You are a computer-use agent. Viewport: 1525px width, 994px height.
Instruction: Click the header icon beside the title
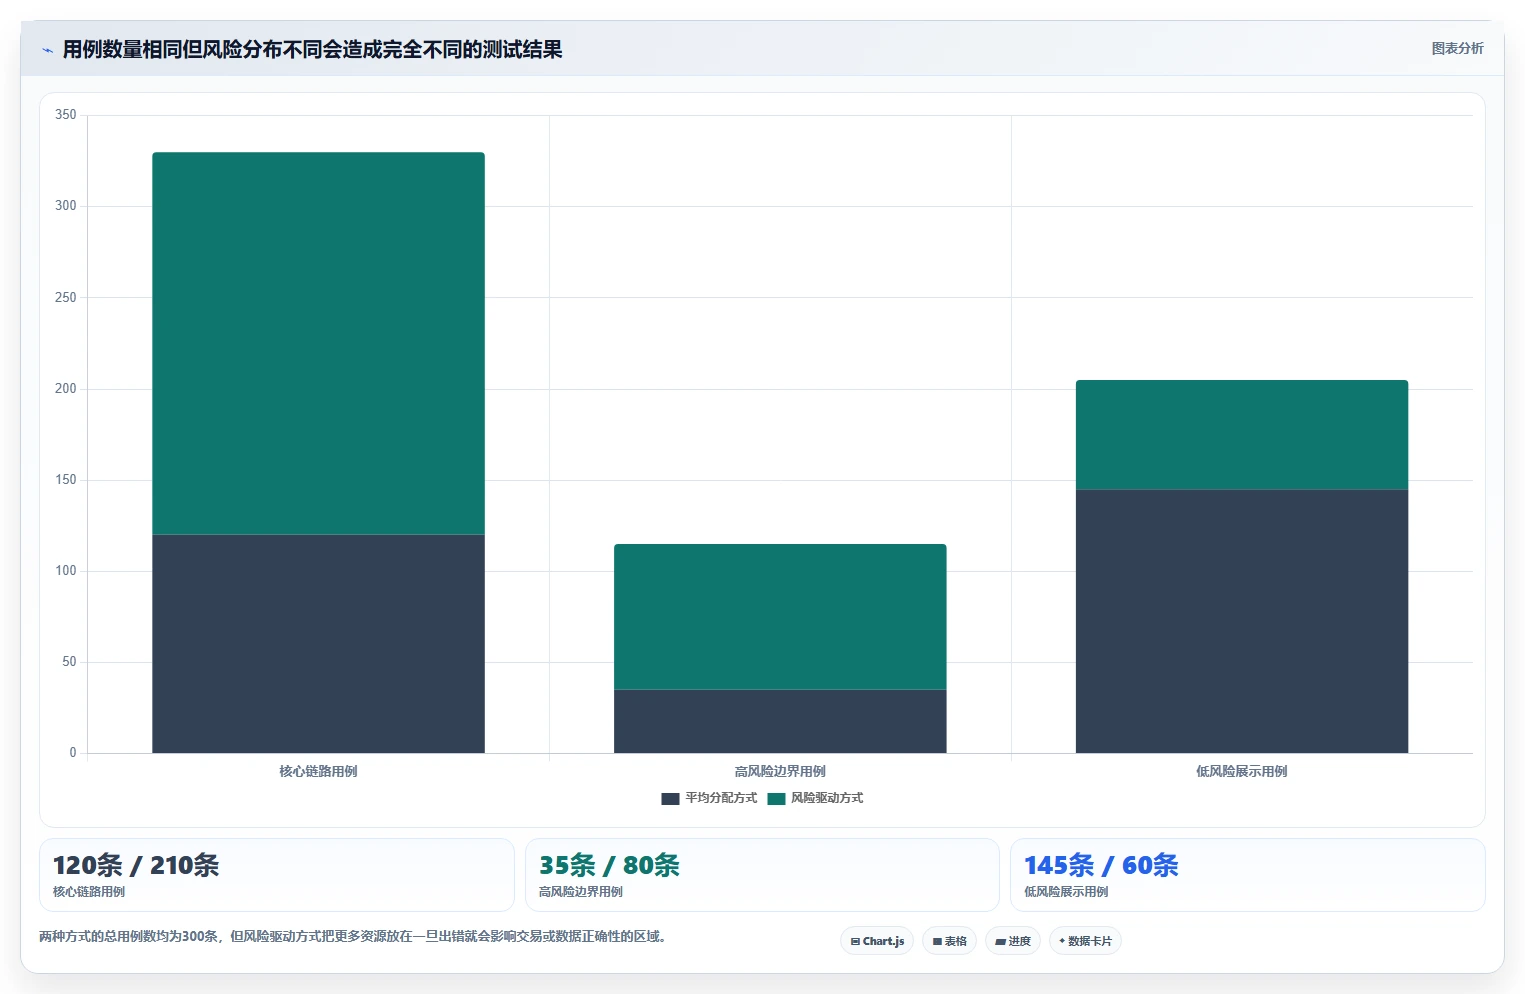click(x=47, y=50)
